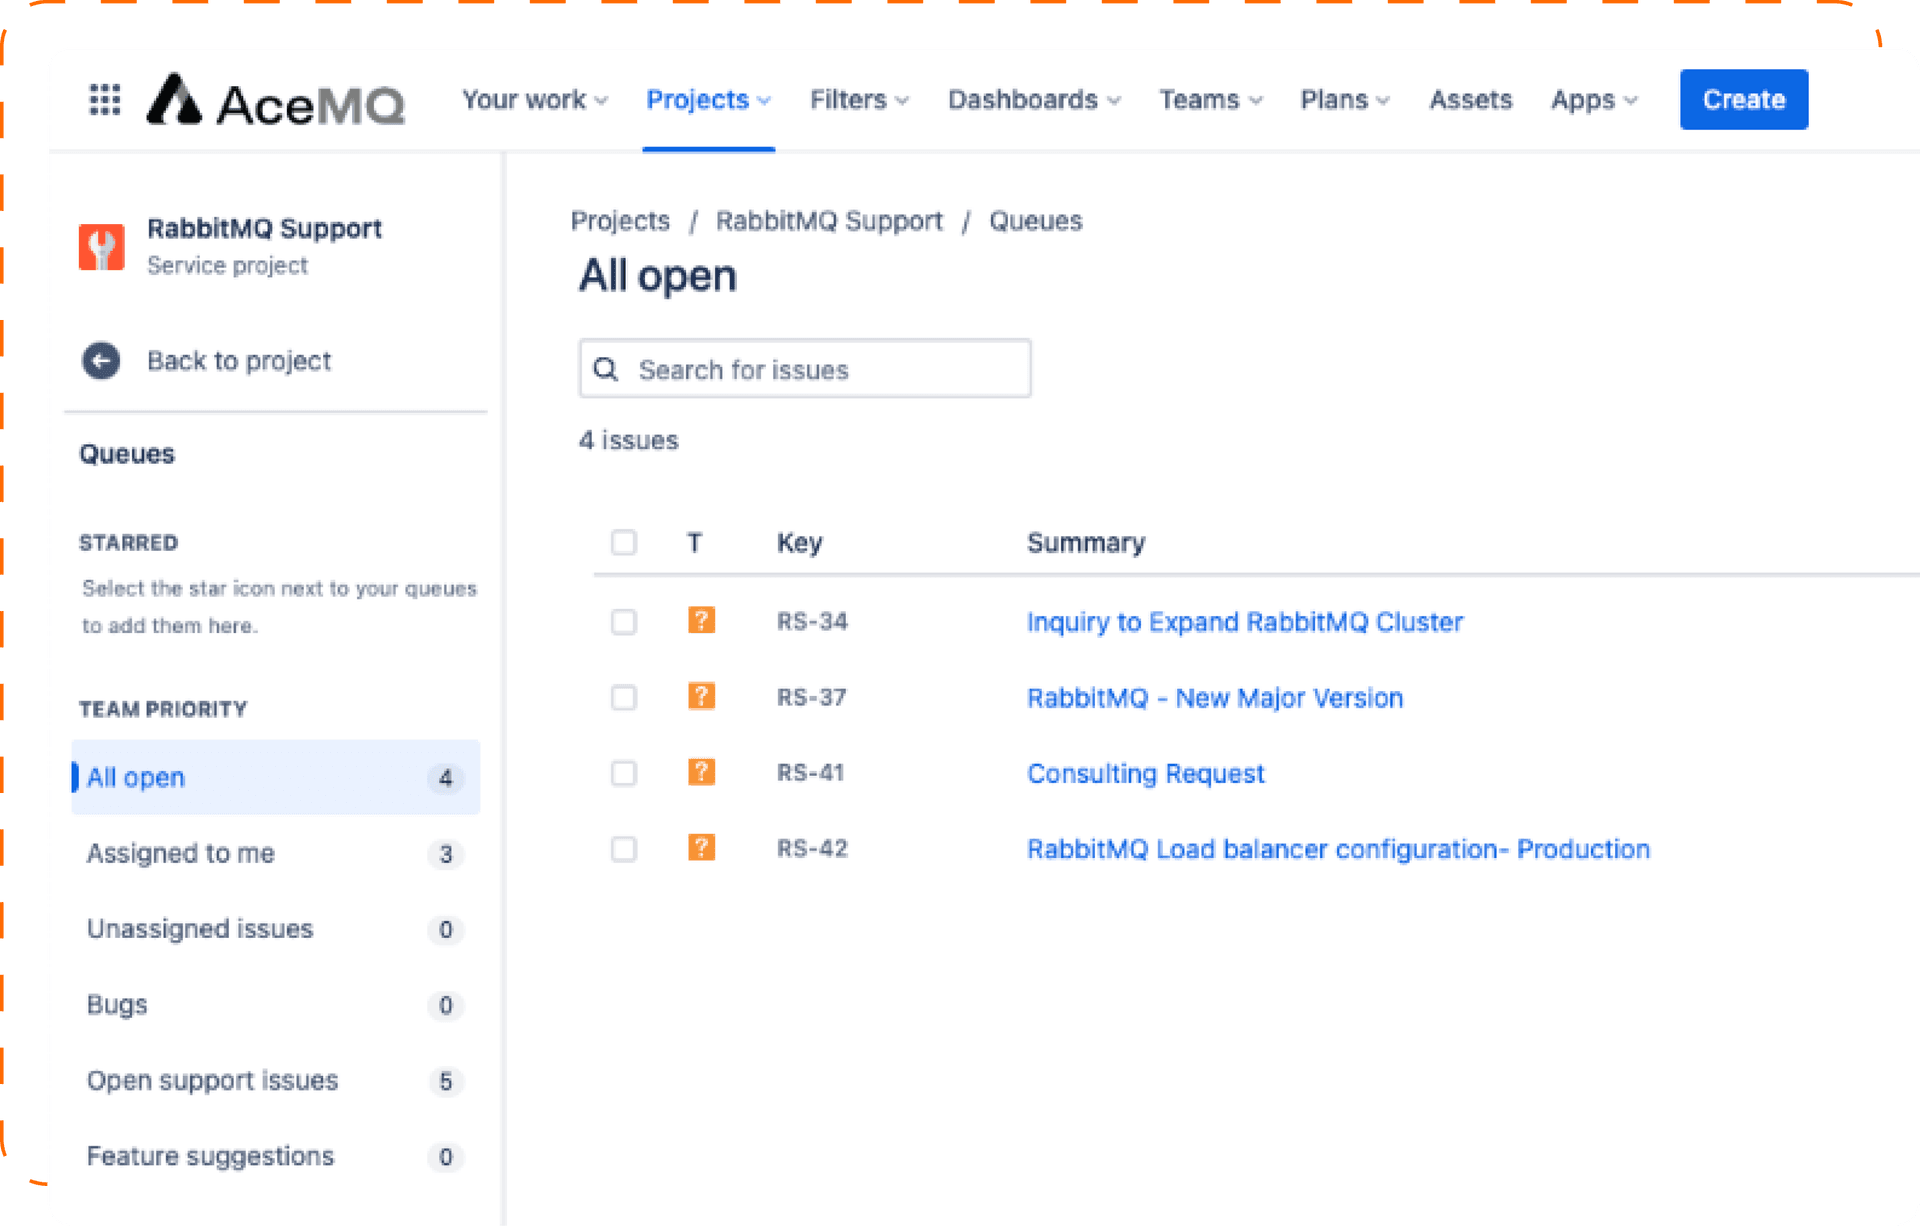Select the Assigned to me queue

pos(181,853)
